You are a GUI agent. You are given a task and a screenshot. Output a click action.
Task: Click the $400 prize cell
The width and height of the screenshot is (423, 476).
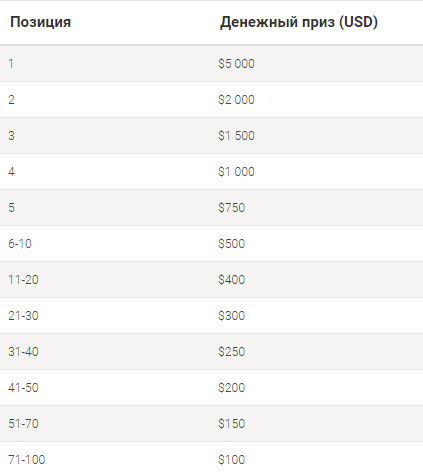[232, 280]
